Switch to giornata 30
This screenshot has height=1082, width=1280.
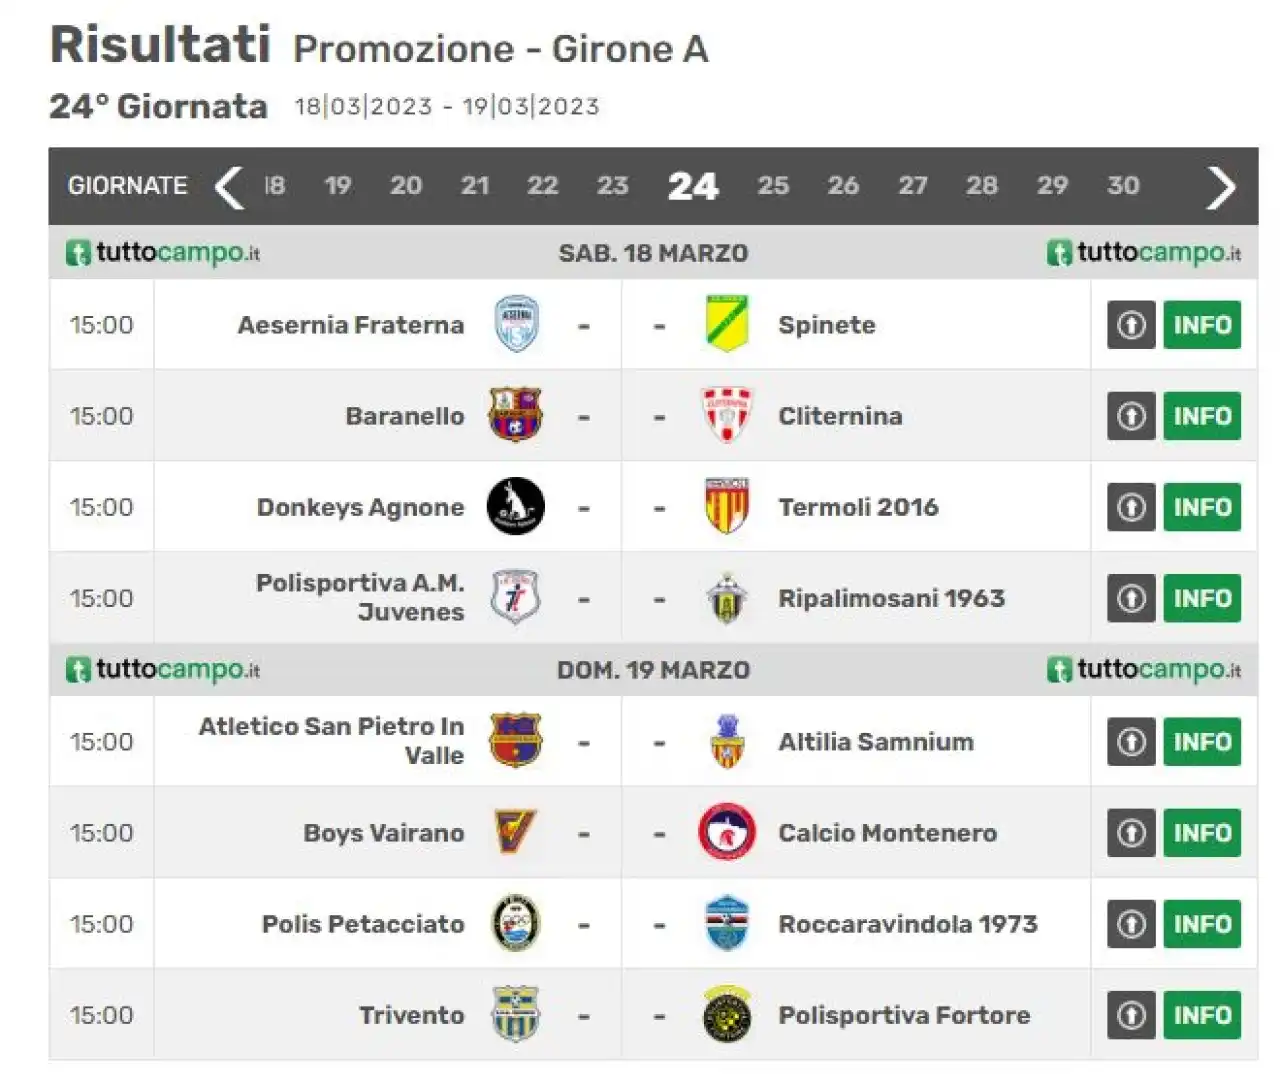pos(1123,186)
